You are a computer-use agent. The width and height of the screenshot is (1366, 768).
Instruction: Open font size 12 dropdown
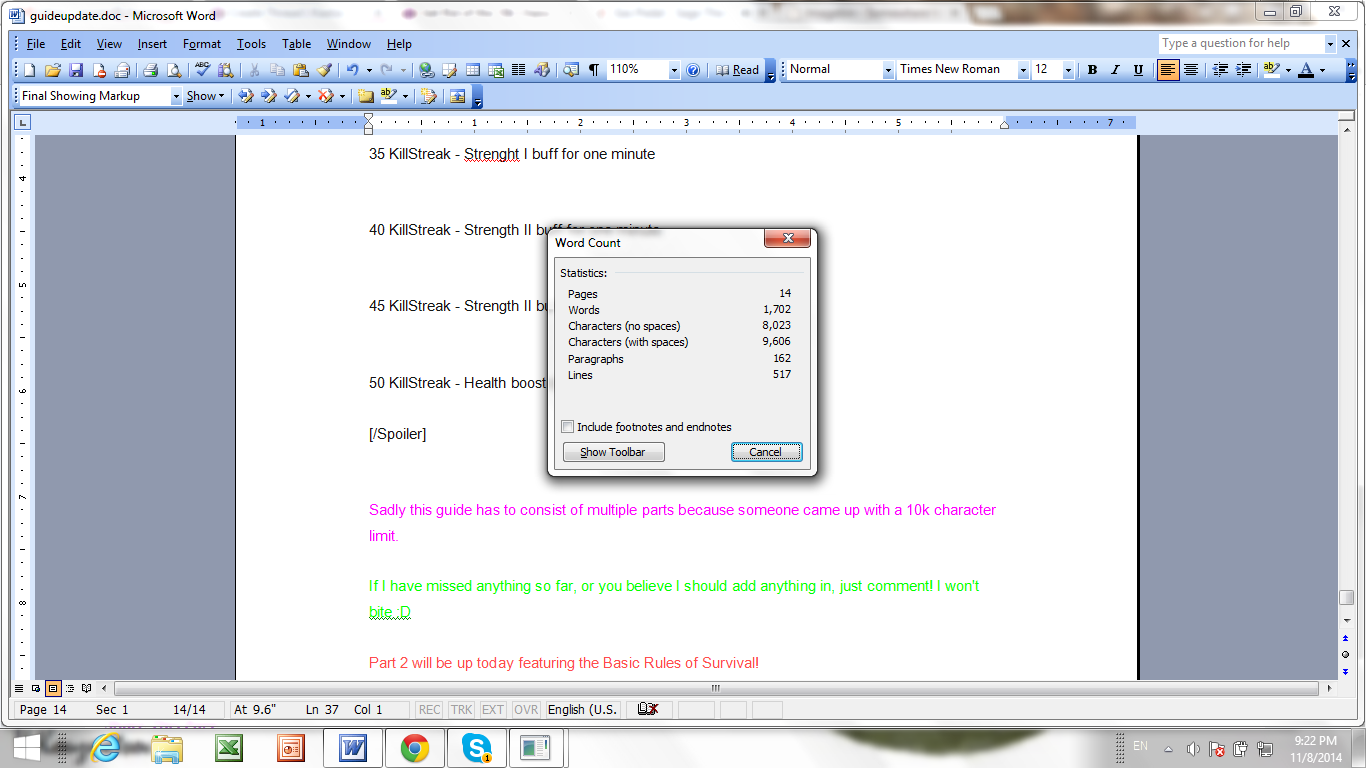click(1068, 70)
